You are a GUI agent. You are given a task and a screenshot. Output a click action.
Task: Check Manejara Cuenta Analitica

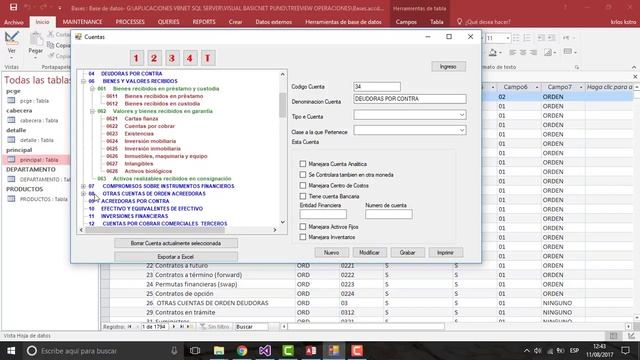tap(303, 164)
